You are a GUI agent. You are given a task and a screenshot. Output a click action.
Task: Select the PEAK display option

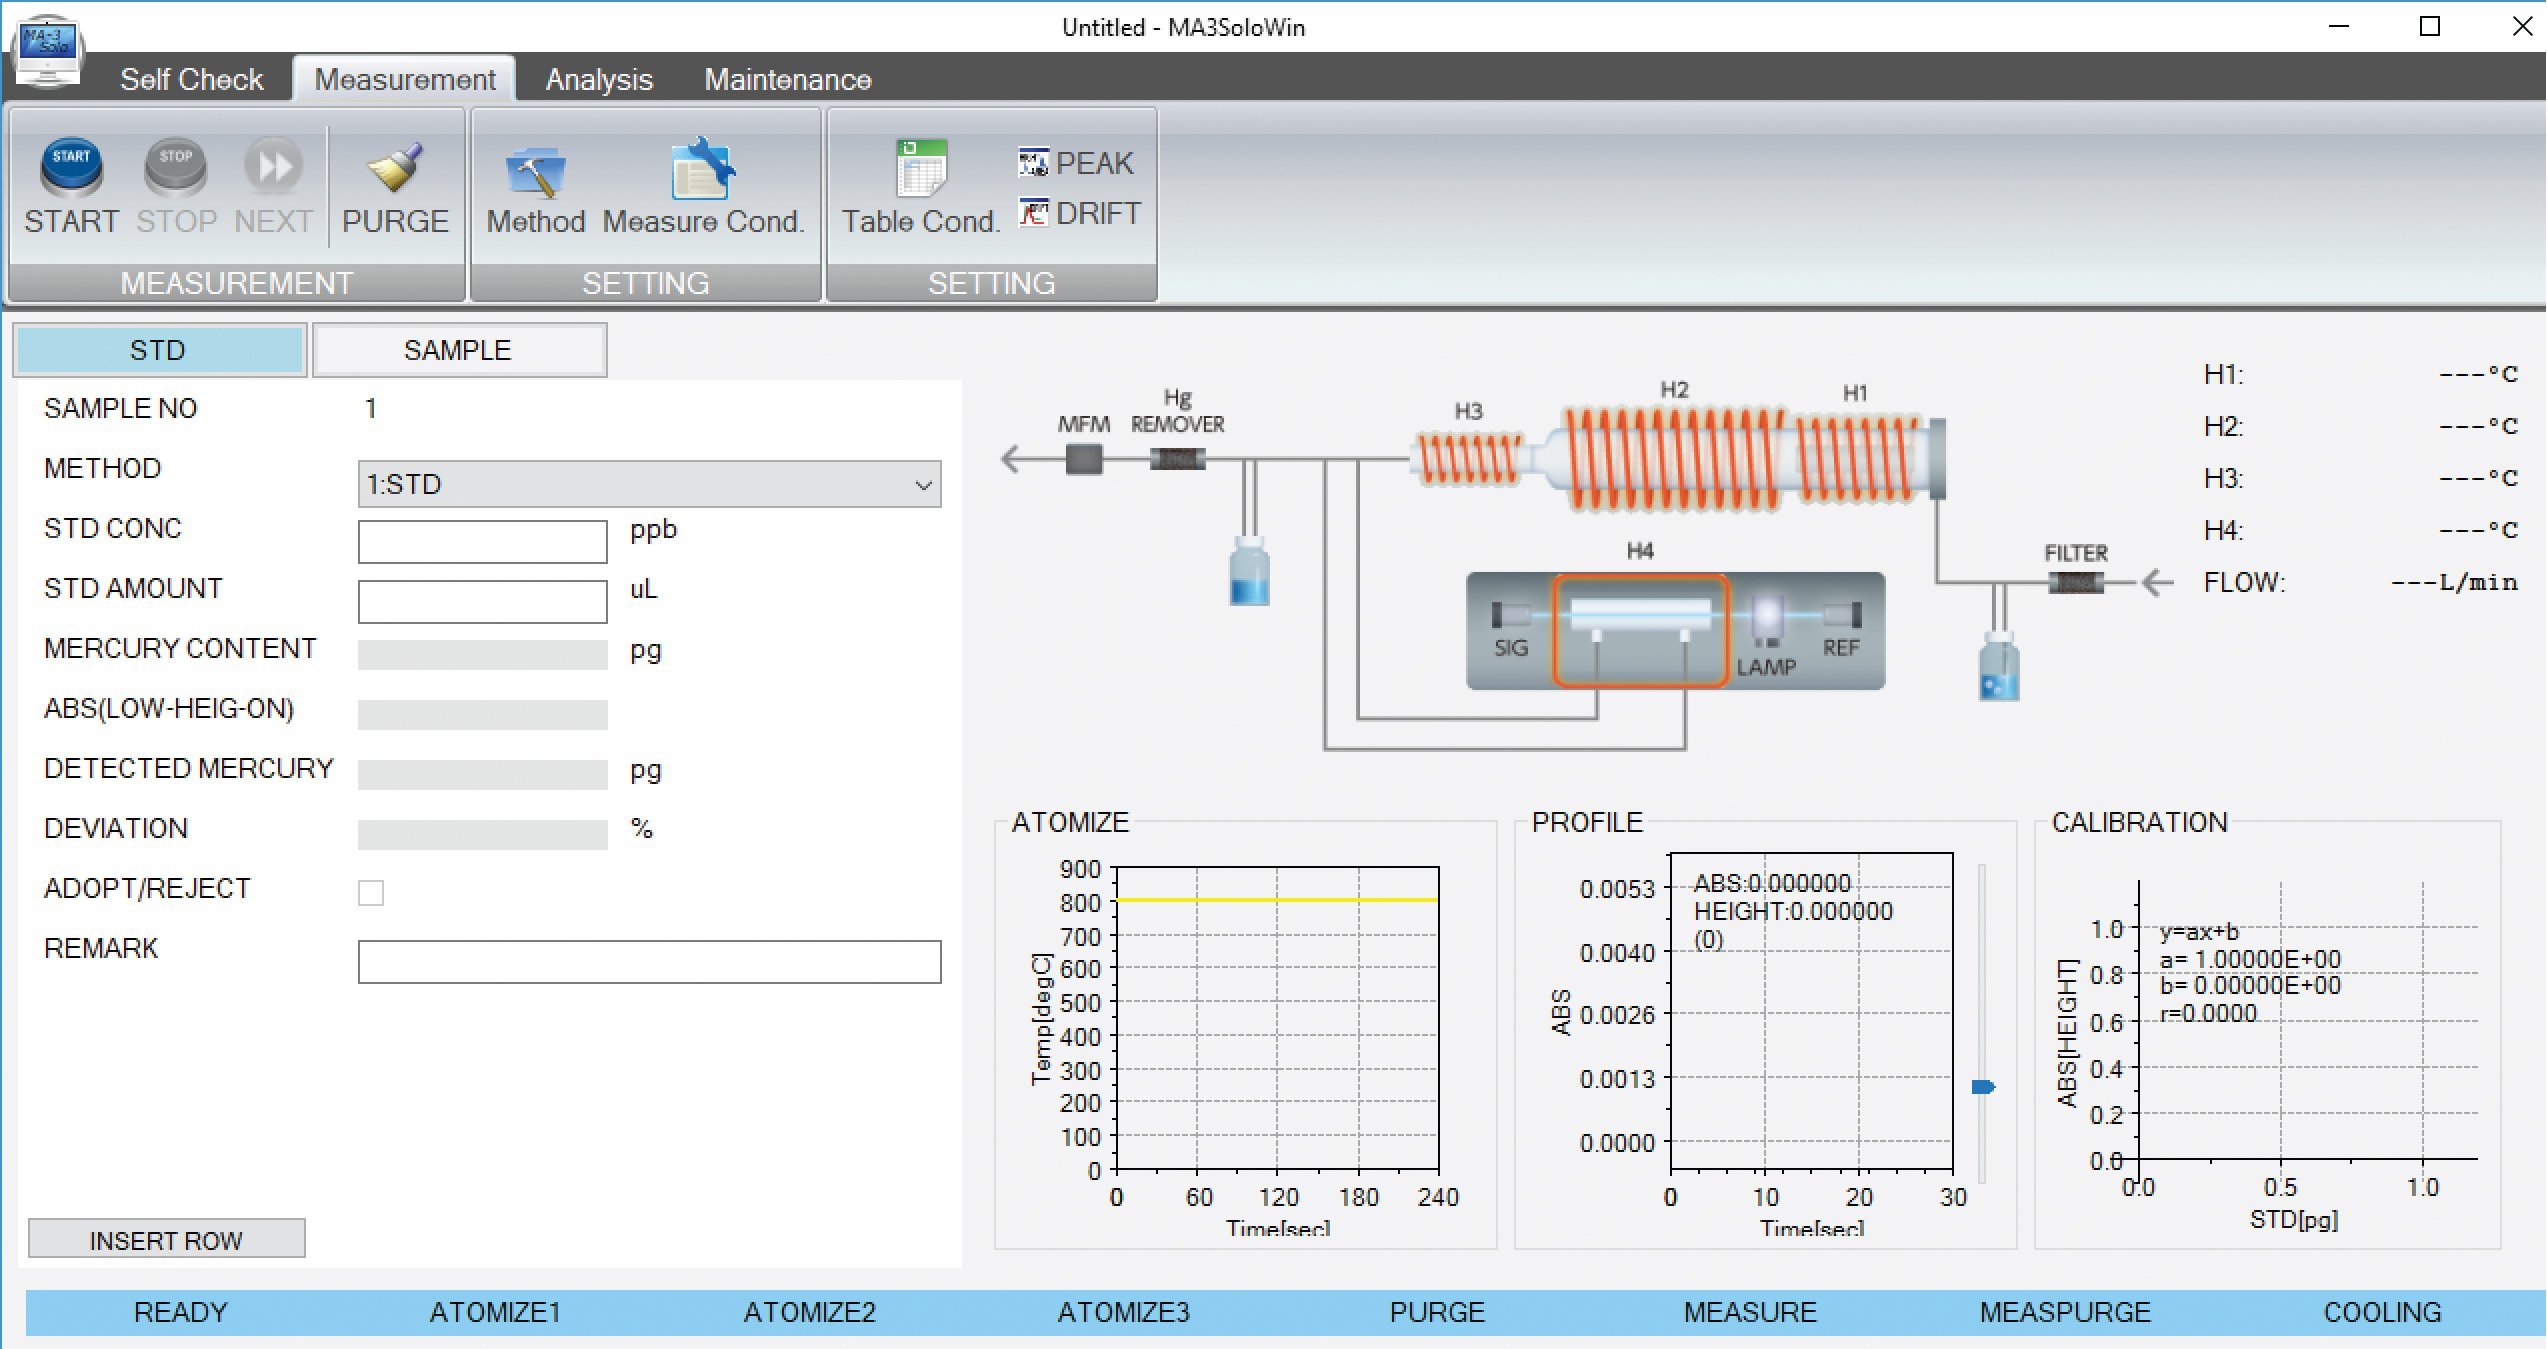click(1078, 163)
